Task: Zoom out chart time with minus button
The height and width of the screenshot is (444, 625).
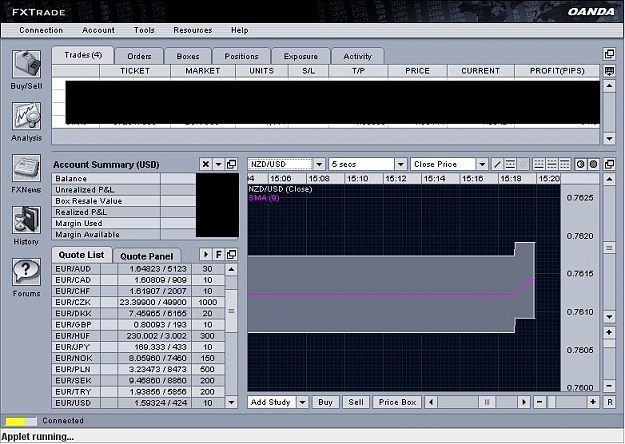Action: [x=540, y=402]
